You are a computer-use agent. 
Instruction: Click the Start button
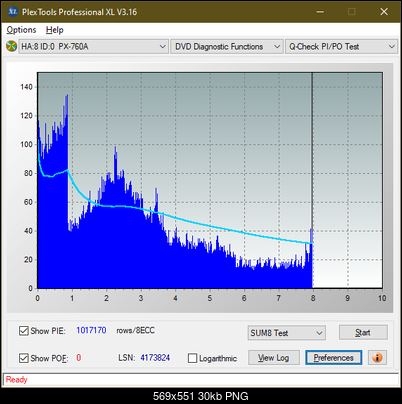pos(363,332)
